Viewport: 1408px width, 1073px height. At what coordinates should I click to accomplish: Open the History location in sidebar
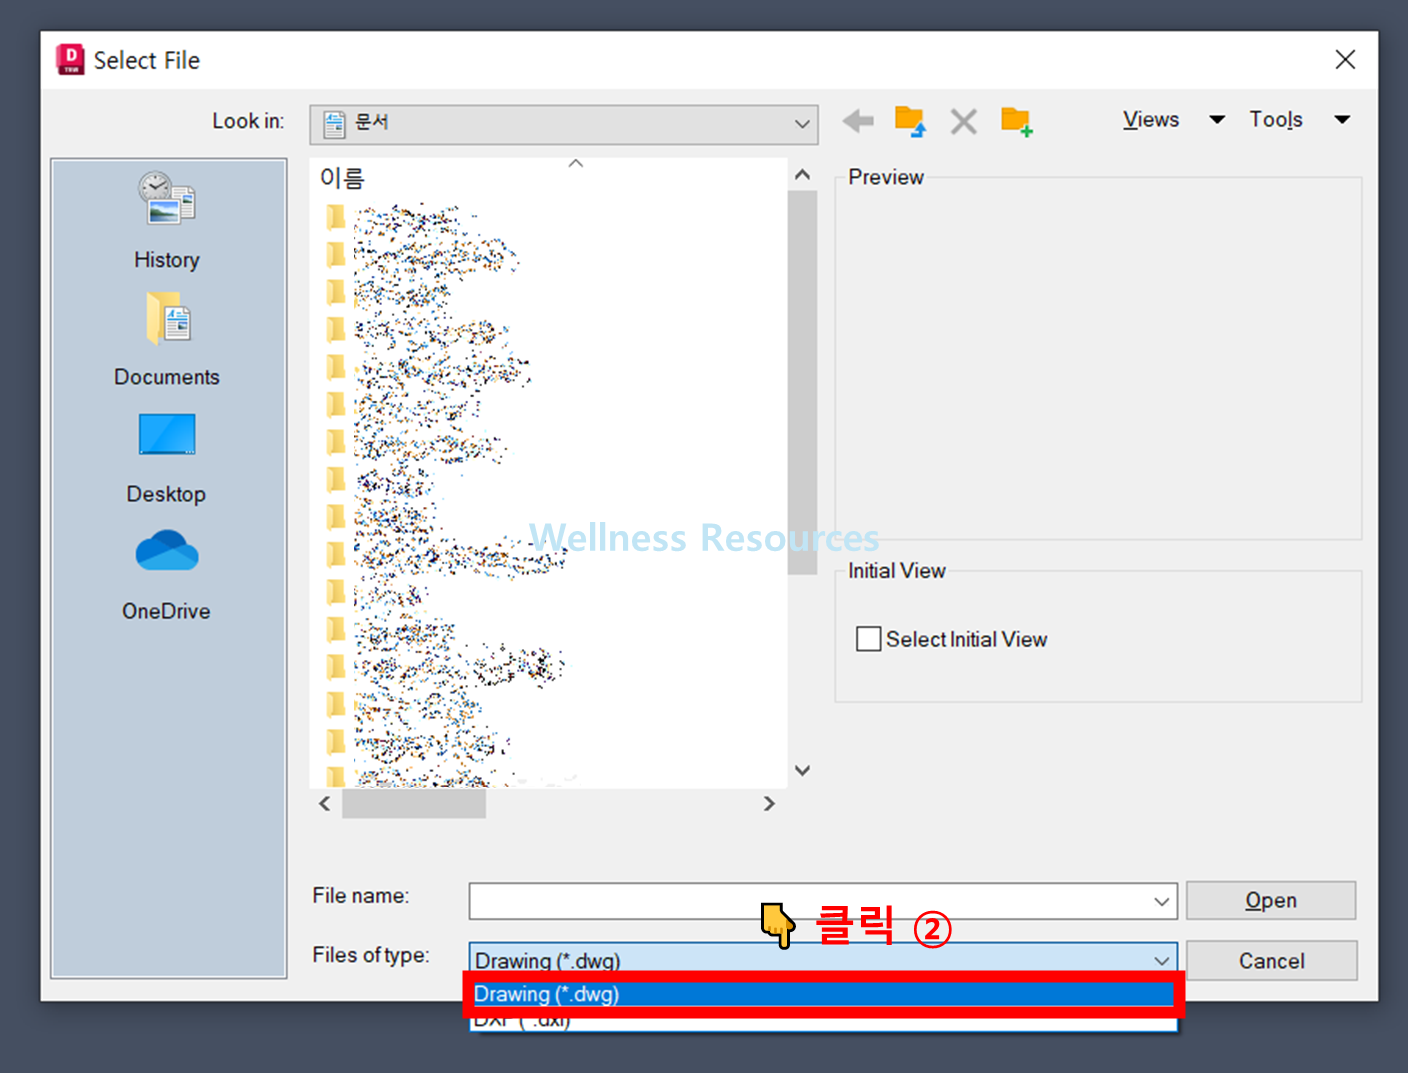pyautogui.click(x=167, y=221)
